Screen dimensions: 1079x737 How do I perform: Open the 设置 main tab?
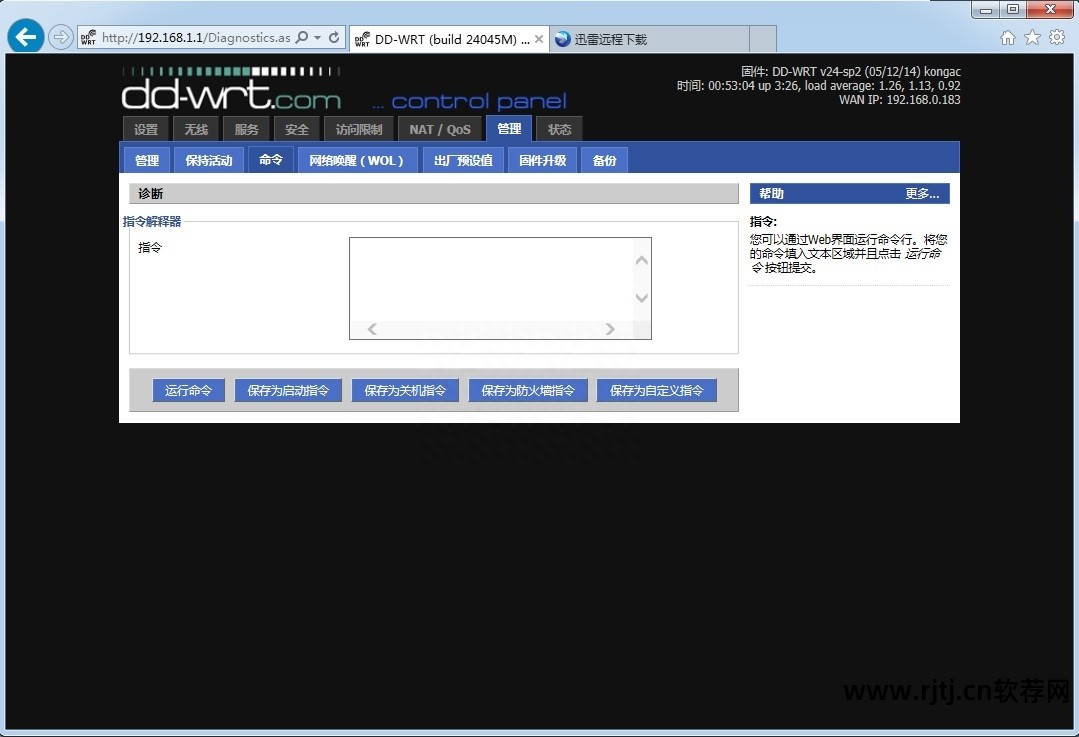146,129
